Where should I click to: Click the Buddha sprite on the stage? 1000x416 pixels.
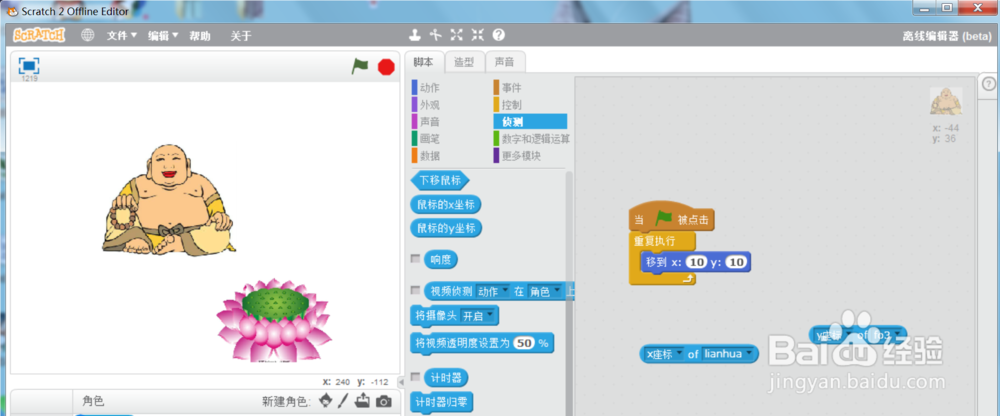tap(168, 200)
